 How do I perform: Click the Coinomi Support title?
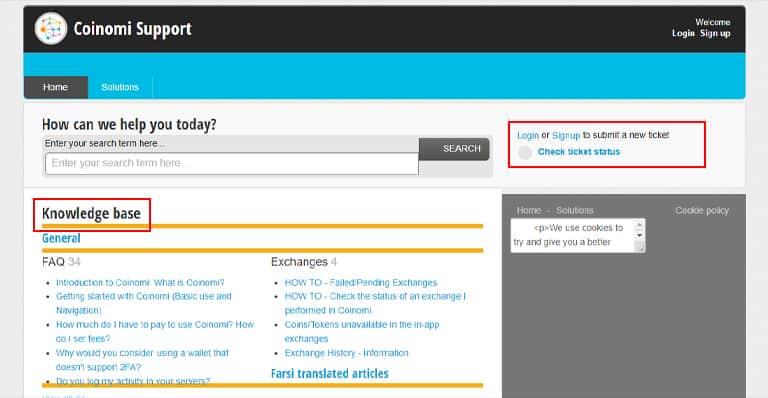point(132,29)
